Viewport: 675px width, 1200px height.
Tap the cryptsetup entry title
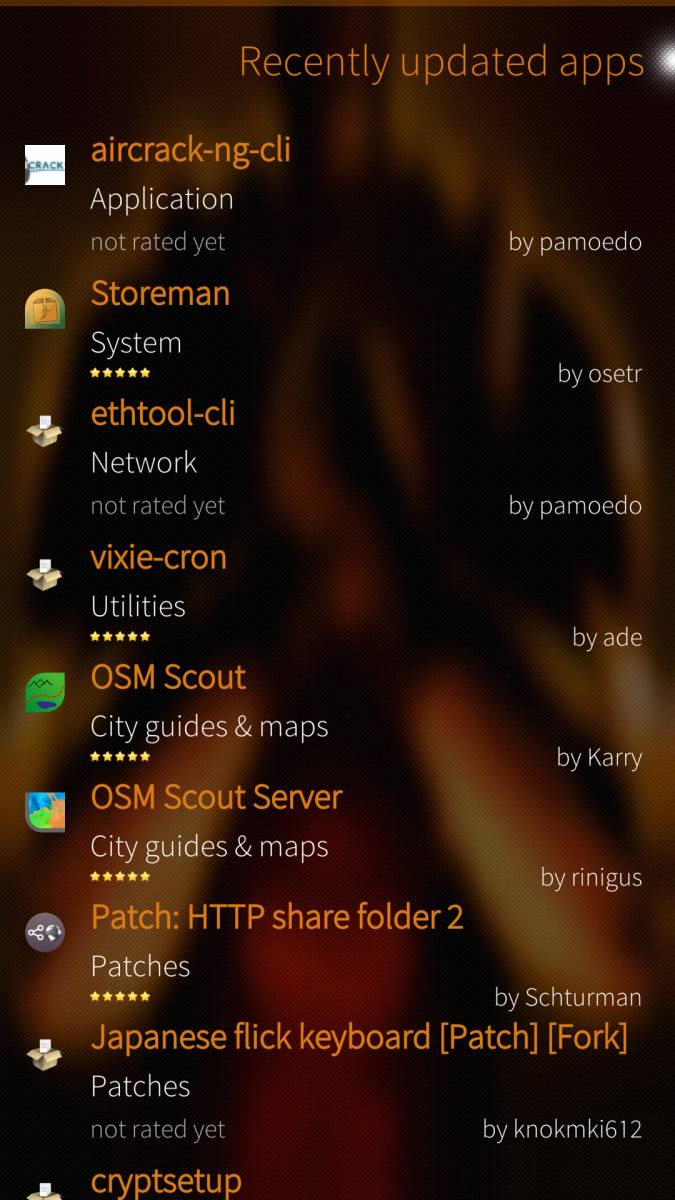pos(166,1181)
